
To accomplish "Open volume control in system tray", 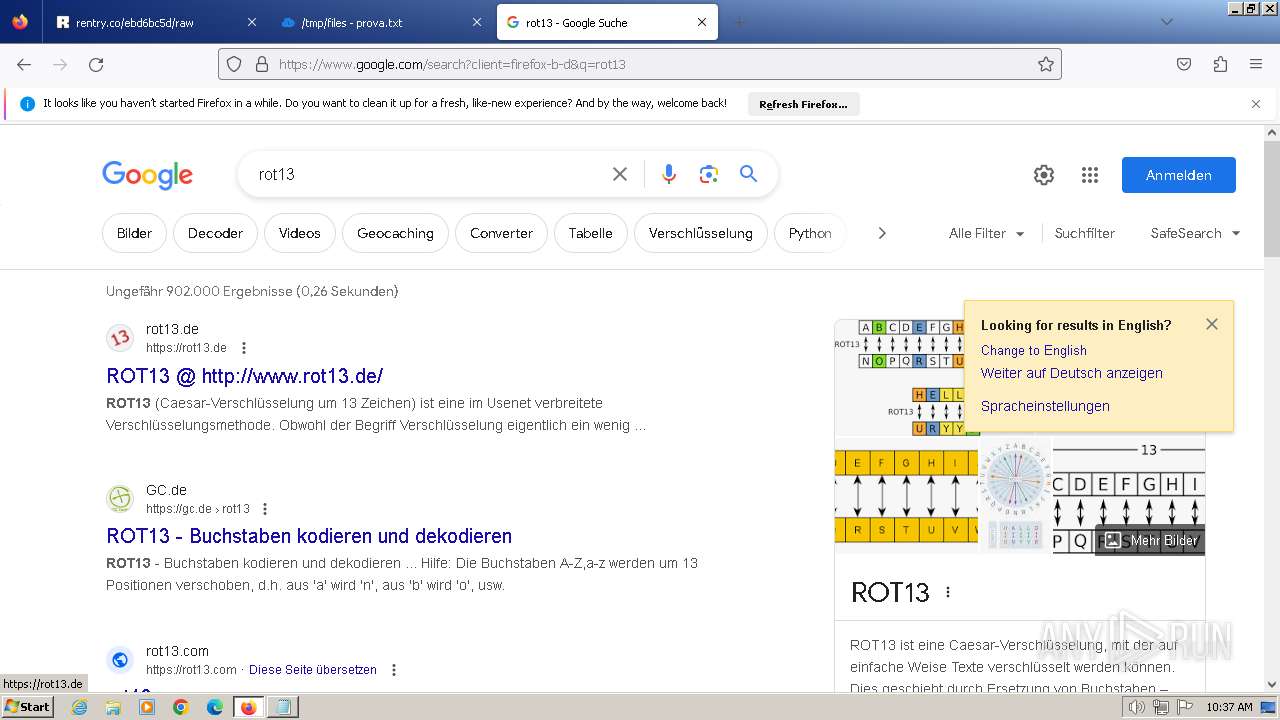I will (1136, 707).
